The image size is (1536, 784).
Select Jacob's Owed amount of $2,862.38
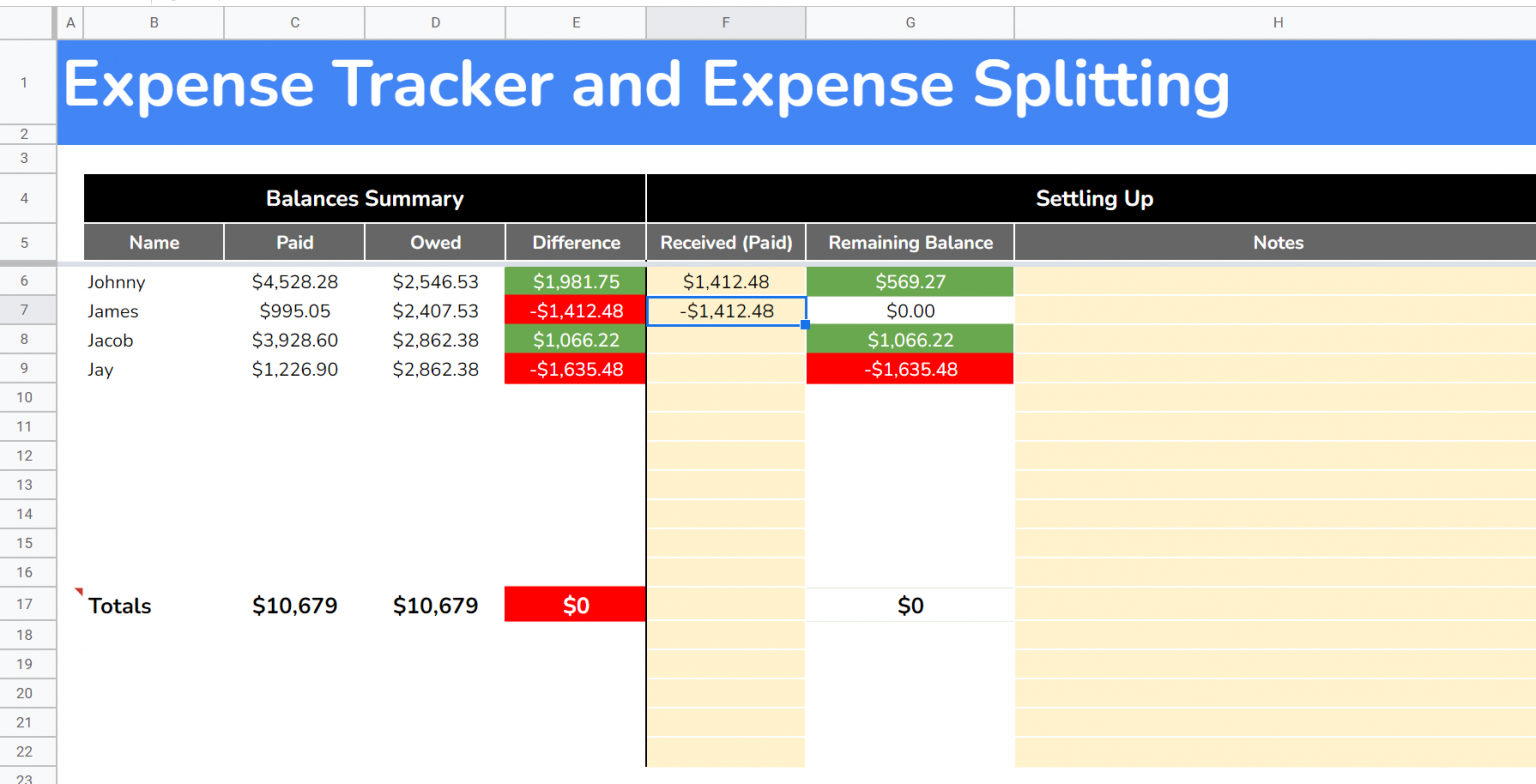(x=435, y=340)
